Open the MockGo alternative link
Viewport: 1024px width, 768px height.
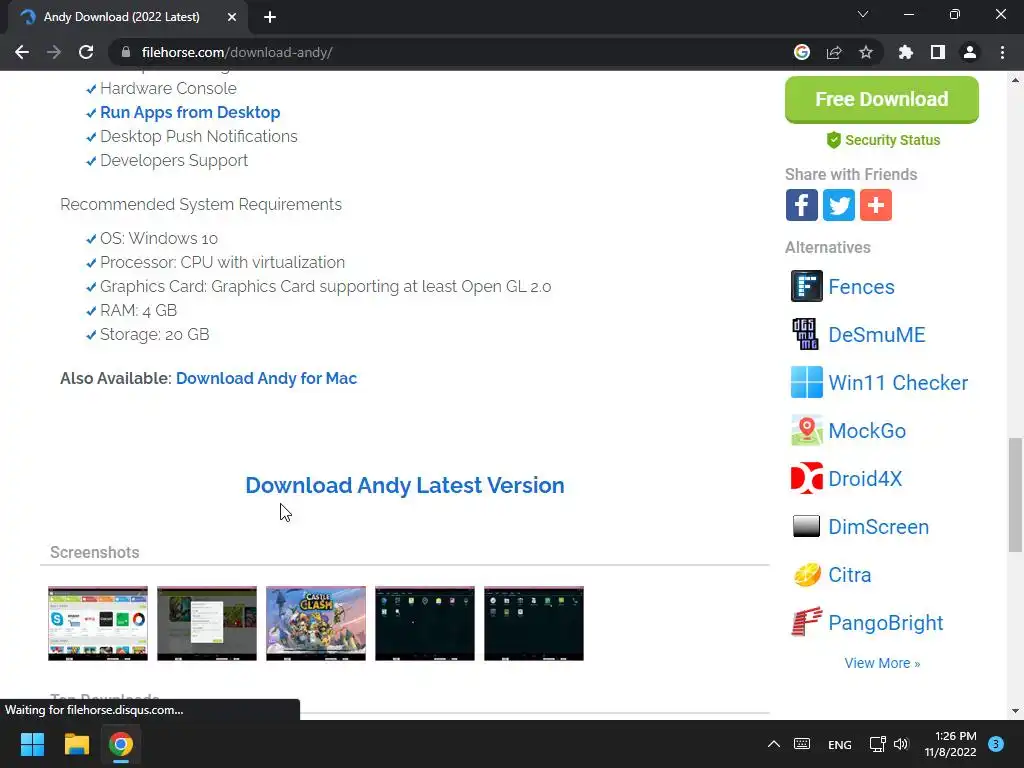click(867, 430)
